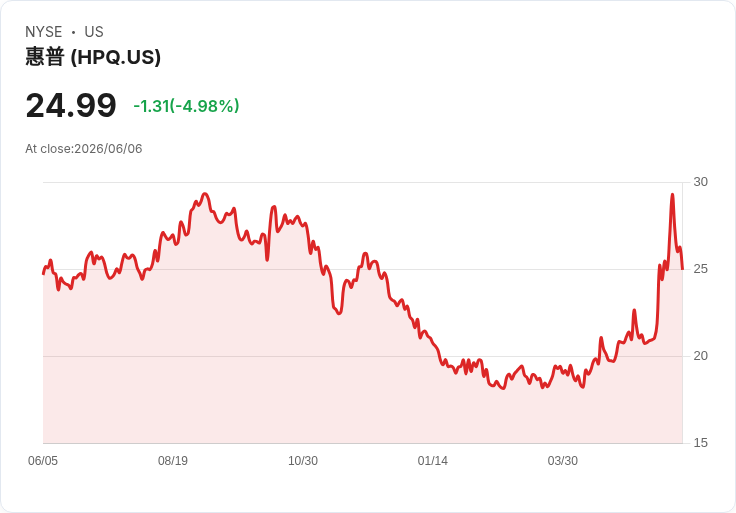Click the chart's first data point at left edge

tap(43, 274)
